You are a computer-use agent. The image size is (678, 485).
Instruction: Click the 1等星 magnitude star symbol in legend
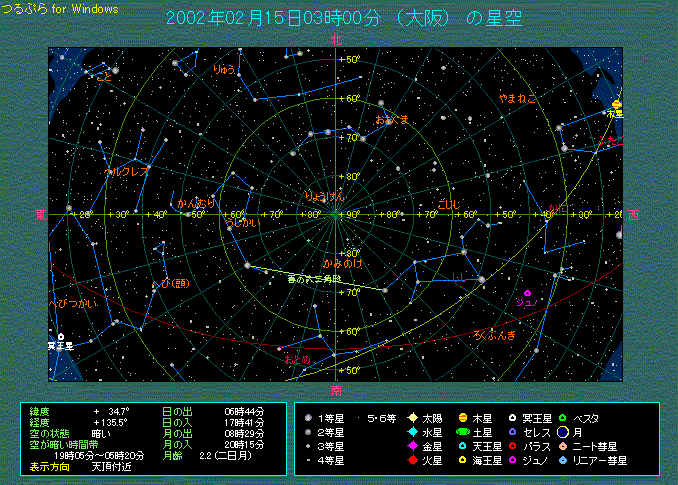point(309,418)
